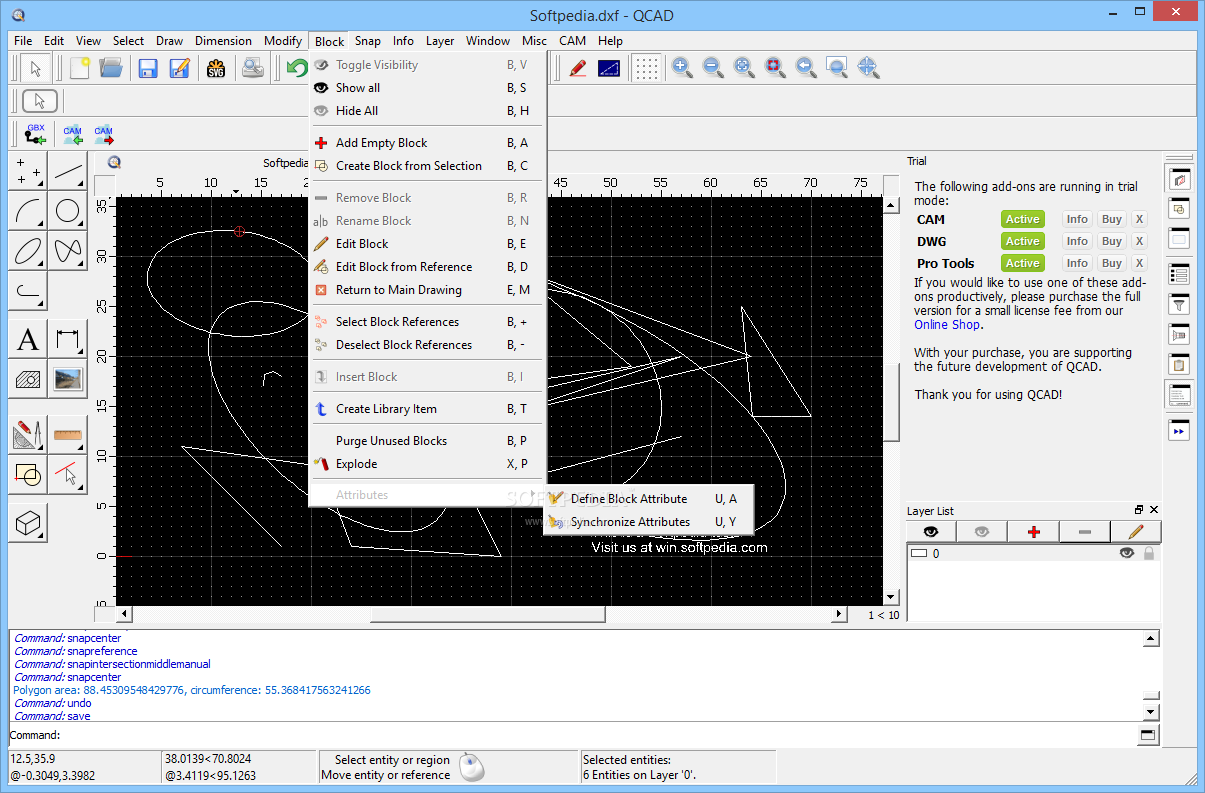This screenshot has height=793, width=1205.
Task: Click the Window Zoom icon
Action: [x=837, y=68]
